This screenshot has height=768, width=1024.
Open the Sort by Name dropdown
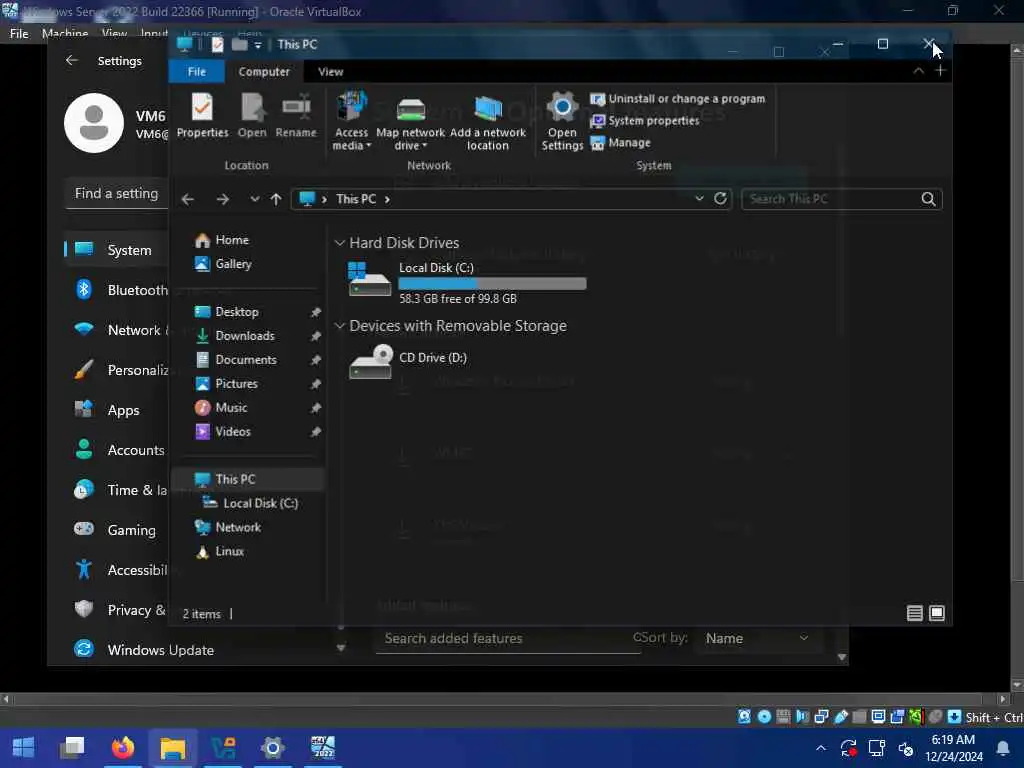pyautogui.click(x=758, y=639)
